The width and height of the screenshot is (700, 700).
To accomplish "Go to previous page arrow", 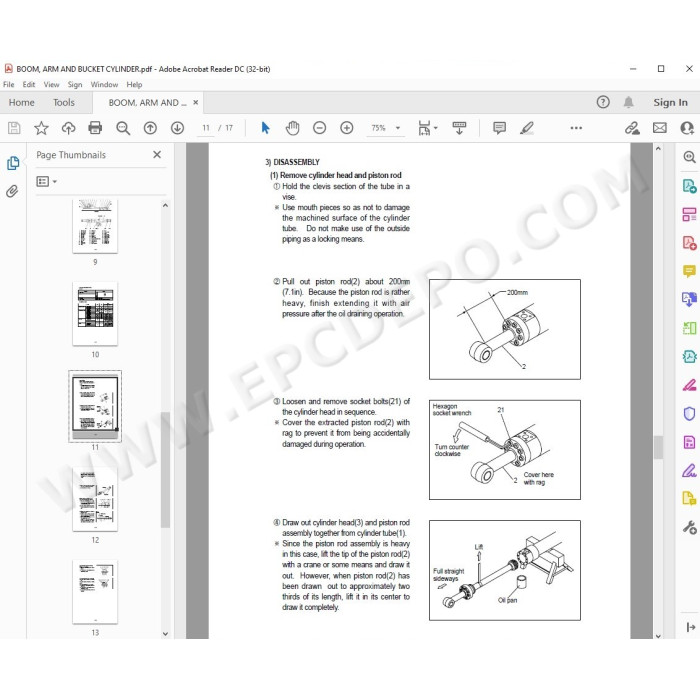I will pyautogui.click(x=150, y=128).
